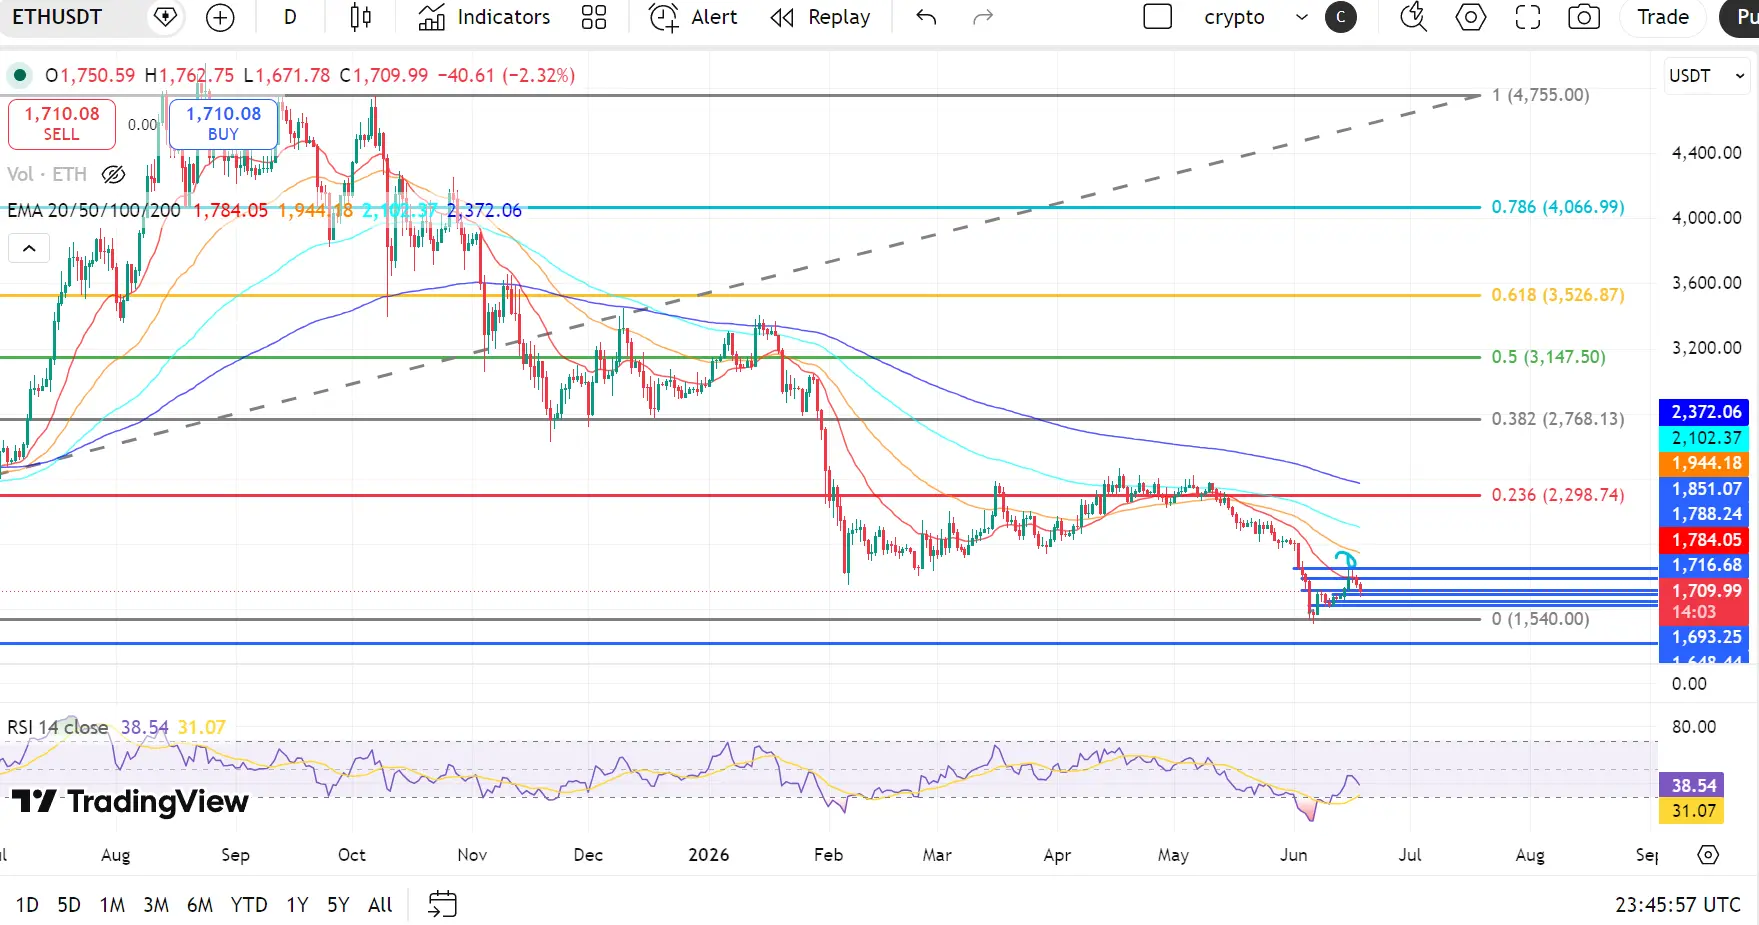This screenshot has width=1759, height=925.
Task: Open the quick search icon
Action: [x=1413, y=17]
